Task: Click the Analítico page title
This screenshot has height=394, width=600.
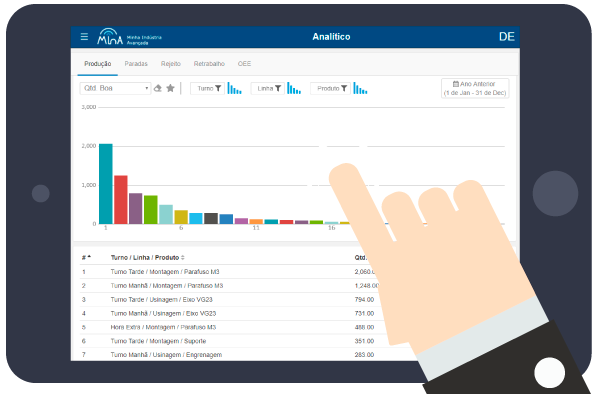Action: click(x=331, y=37)
